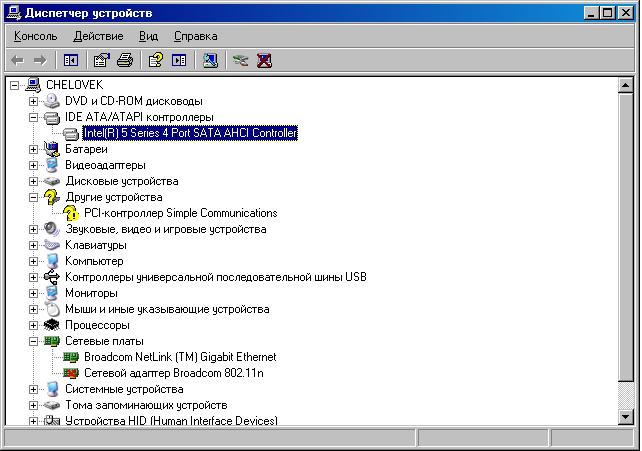Click the sound devices speaker icon

[52, 229]
